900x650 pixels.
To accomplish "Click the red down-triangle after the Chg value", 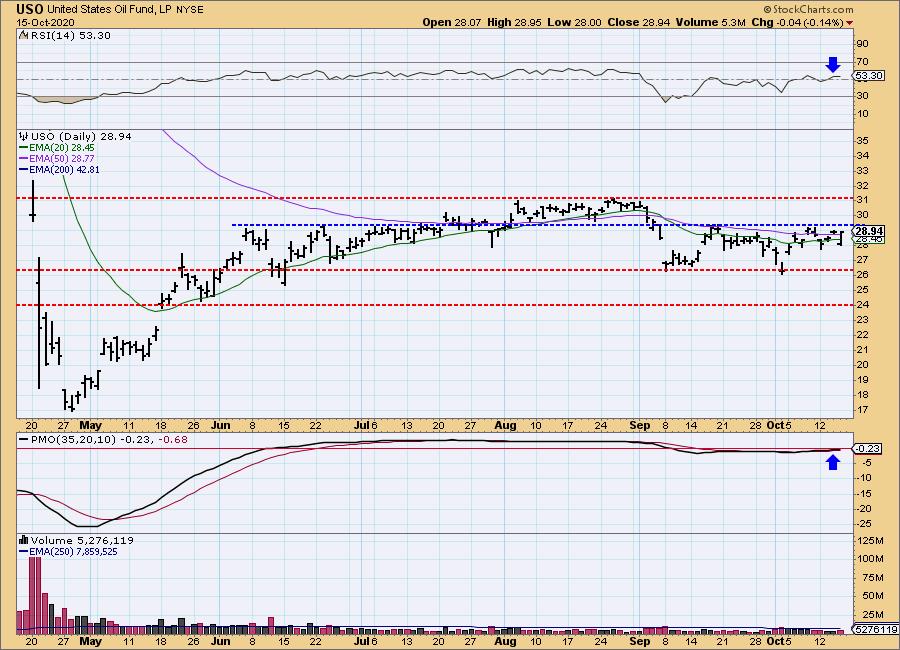I will (849, 23).
